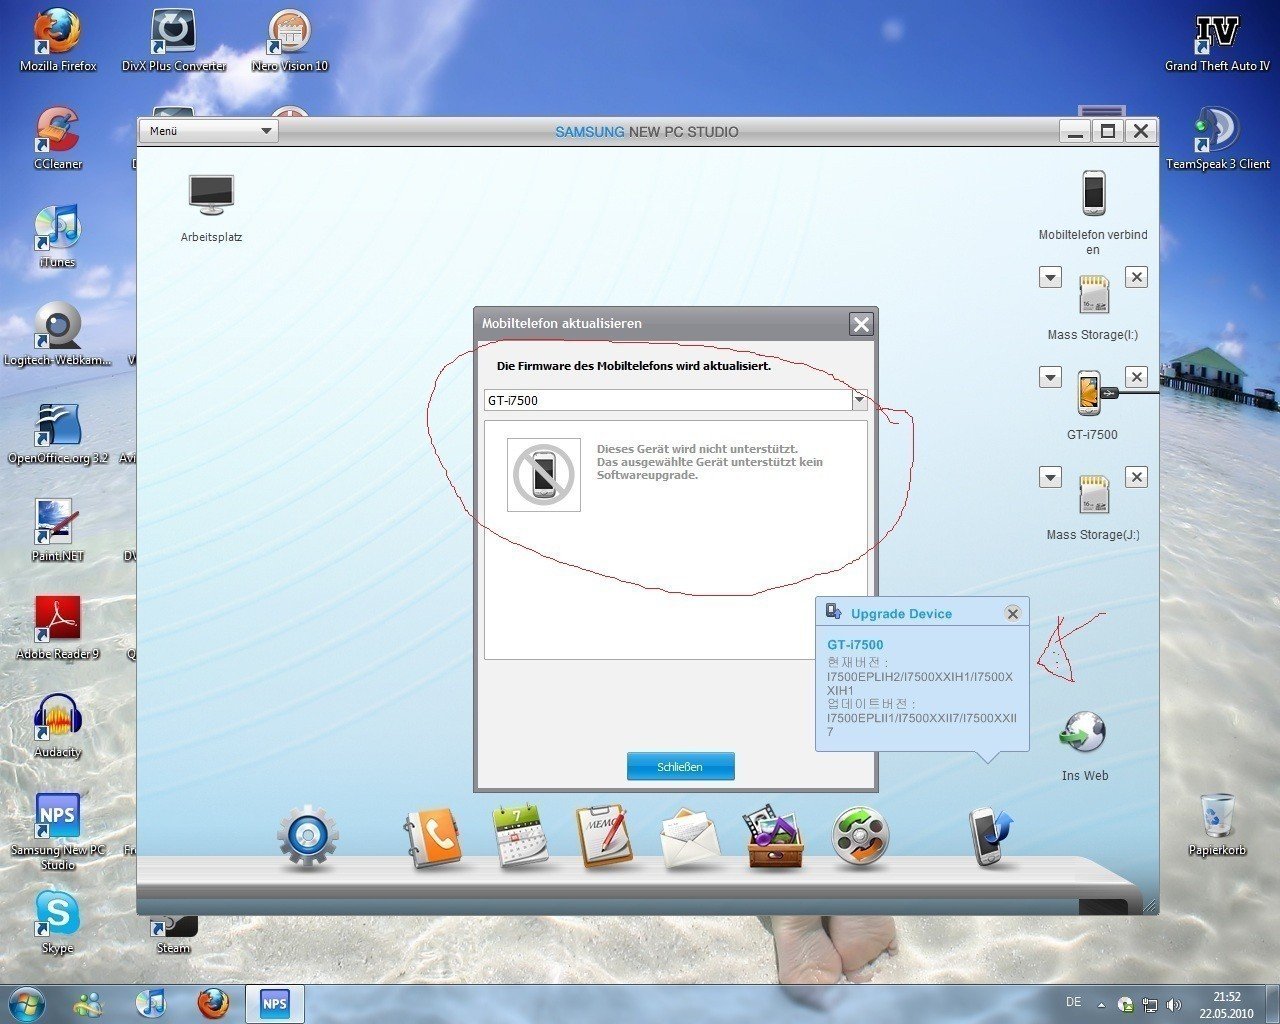Click the Mobiltelefon verbinden phone icon
1280x1024 pixels.
(1093, 193)
